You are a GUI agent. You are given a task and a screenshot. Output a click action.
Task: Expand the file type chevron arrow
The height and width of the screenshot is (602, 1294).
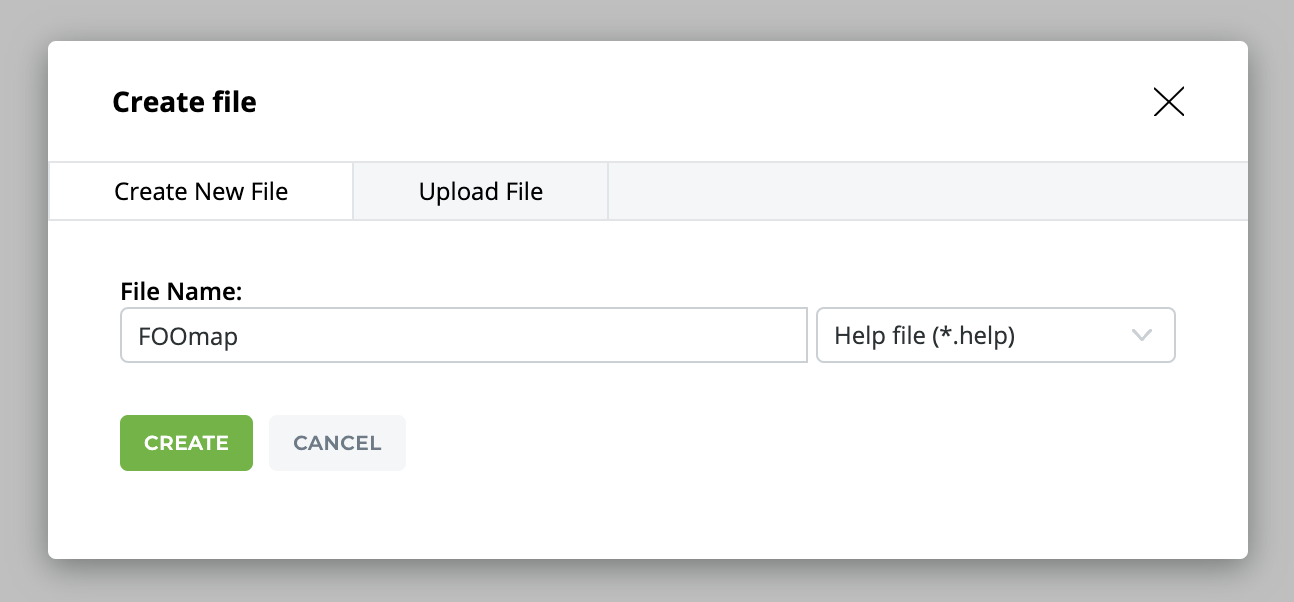[x=1142, y=335]
